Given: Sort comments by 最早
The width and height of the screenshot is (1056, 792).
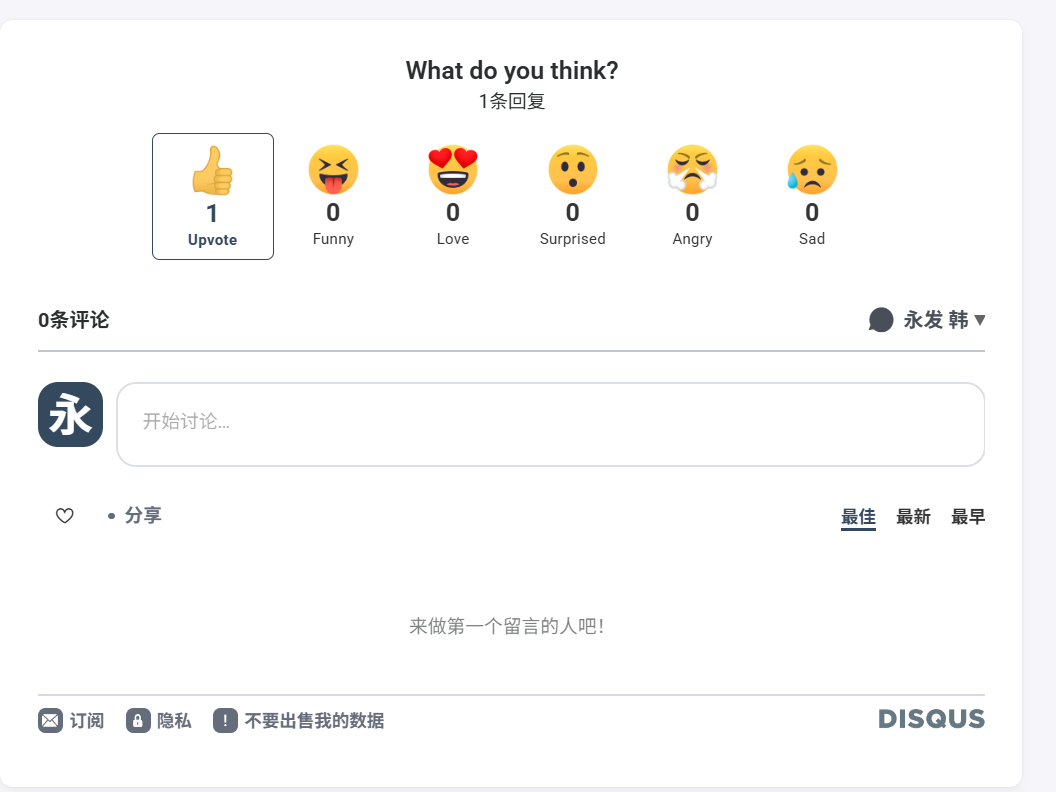Looking at the screenshot, I should tap(968, 517).
